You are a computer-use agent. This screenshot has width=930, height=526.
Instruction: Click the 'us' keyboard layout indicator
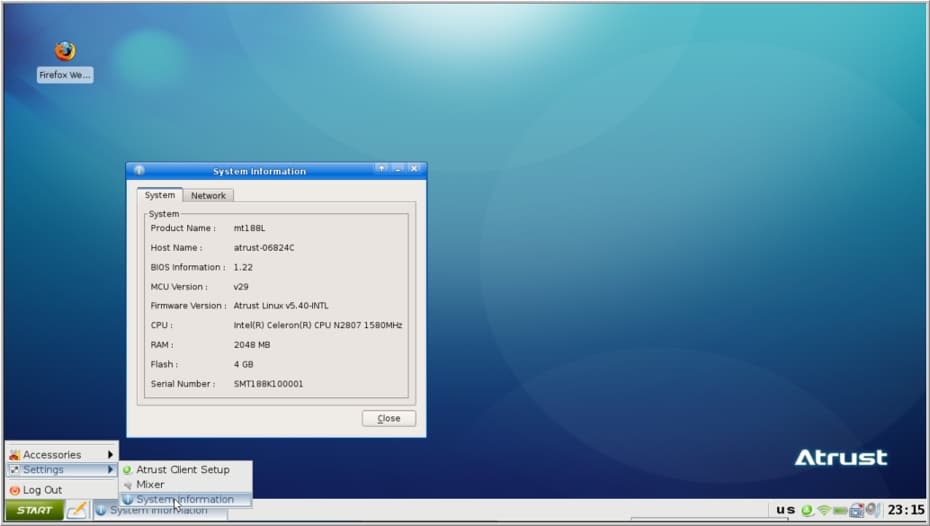(785, 509)
